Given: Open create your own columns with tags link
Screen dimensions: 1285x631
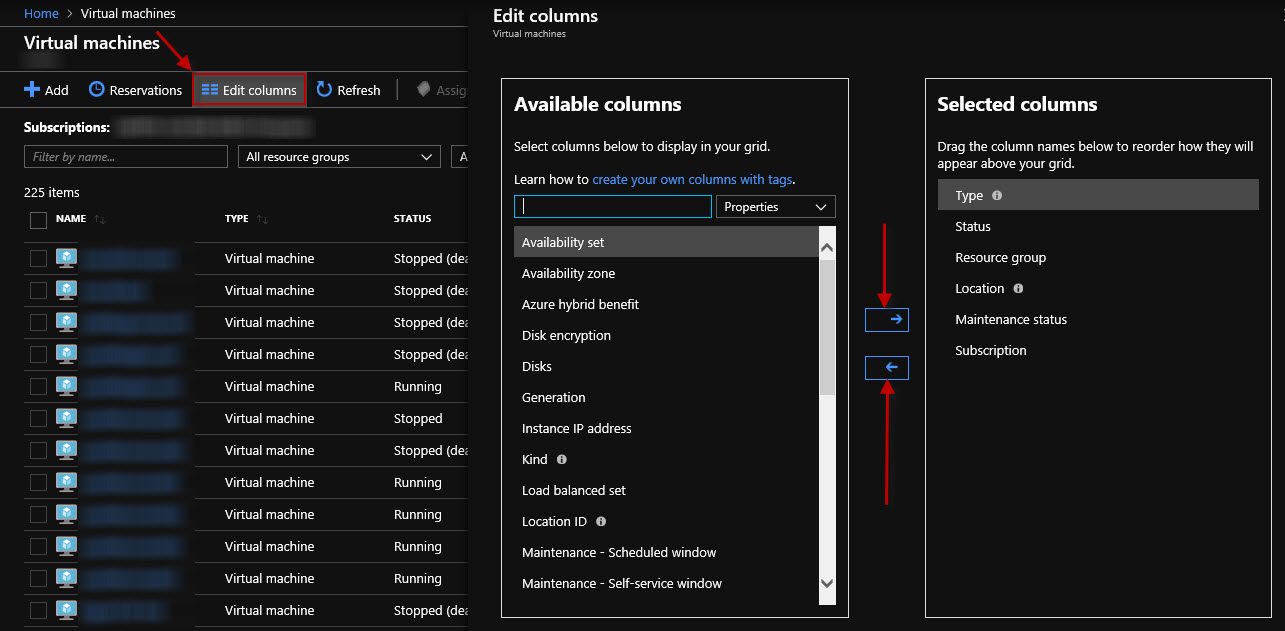Looking at the screenshot, I should (x=692, y=179).
